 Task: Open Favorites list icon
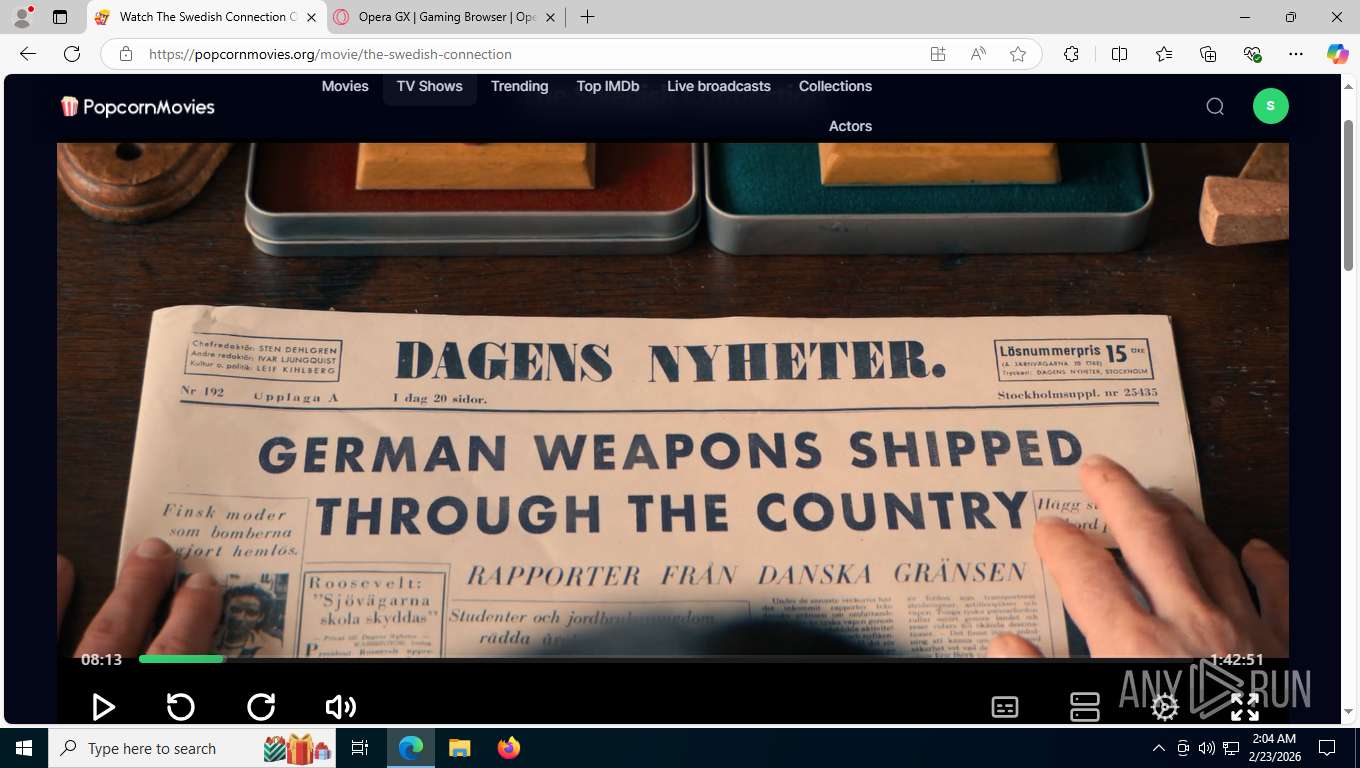point(1164,54)
